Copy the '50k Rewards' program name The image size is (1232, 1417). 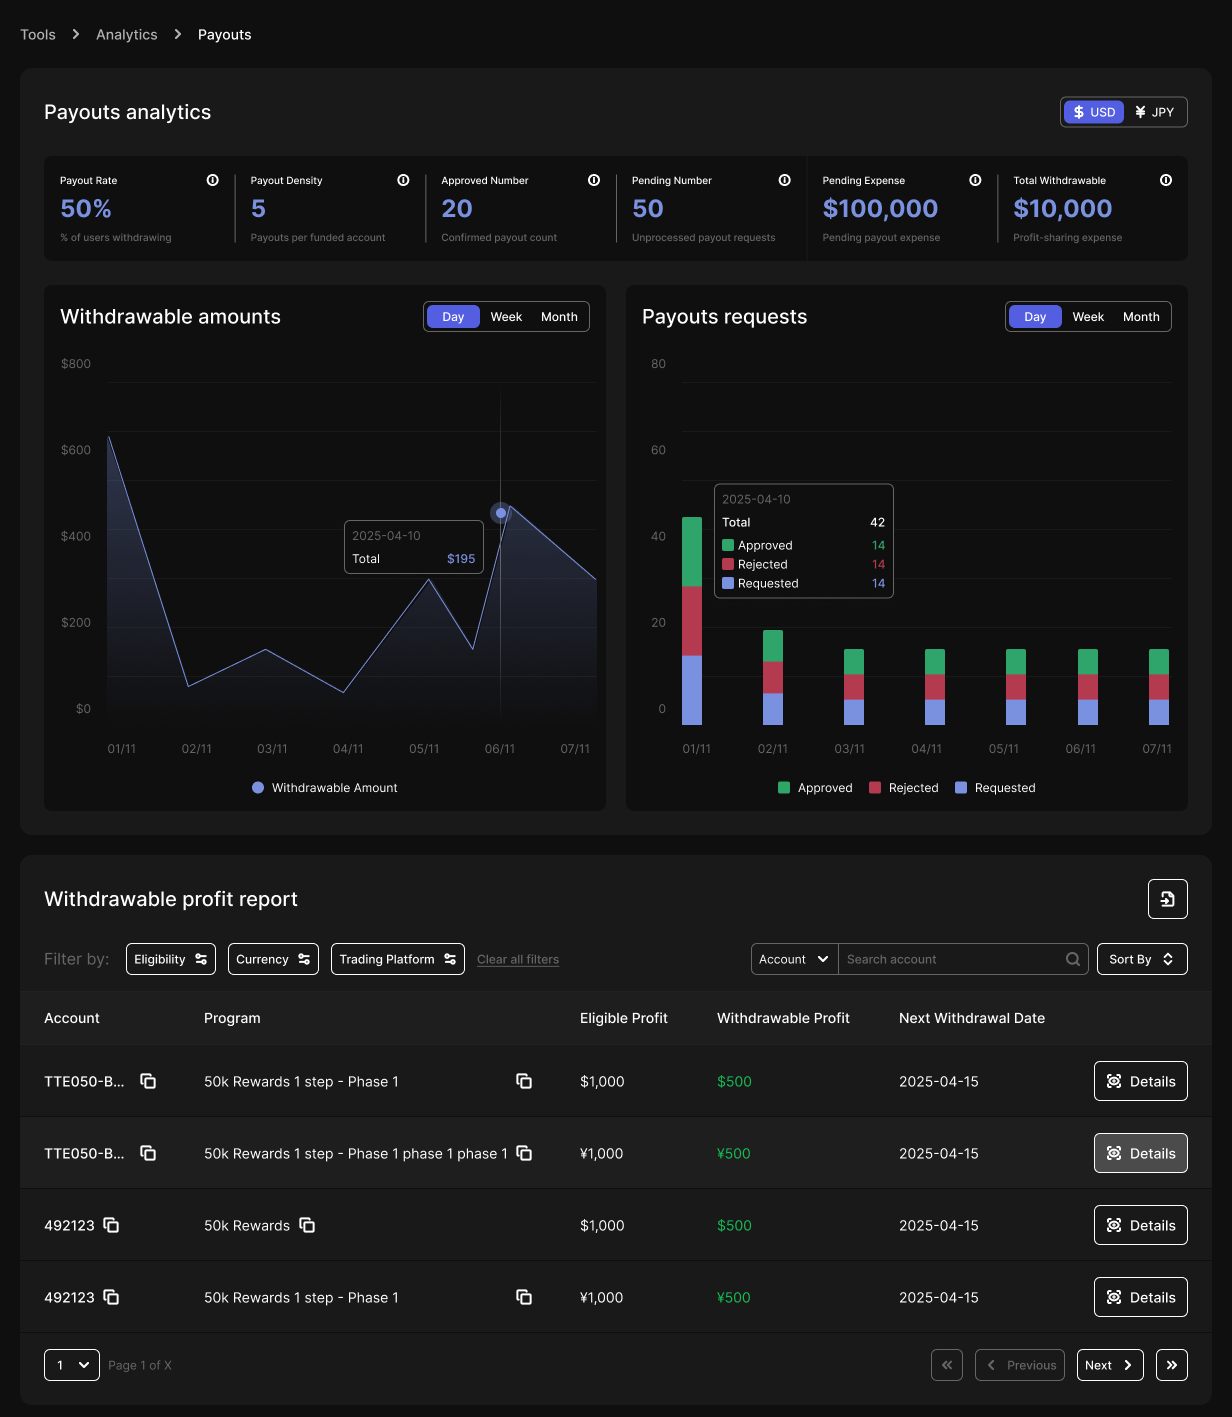(307, 1225)
